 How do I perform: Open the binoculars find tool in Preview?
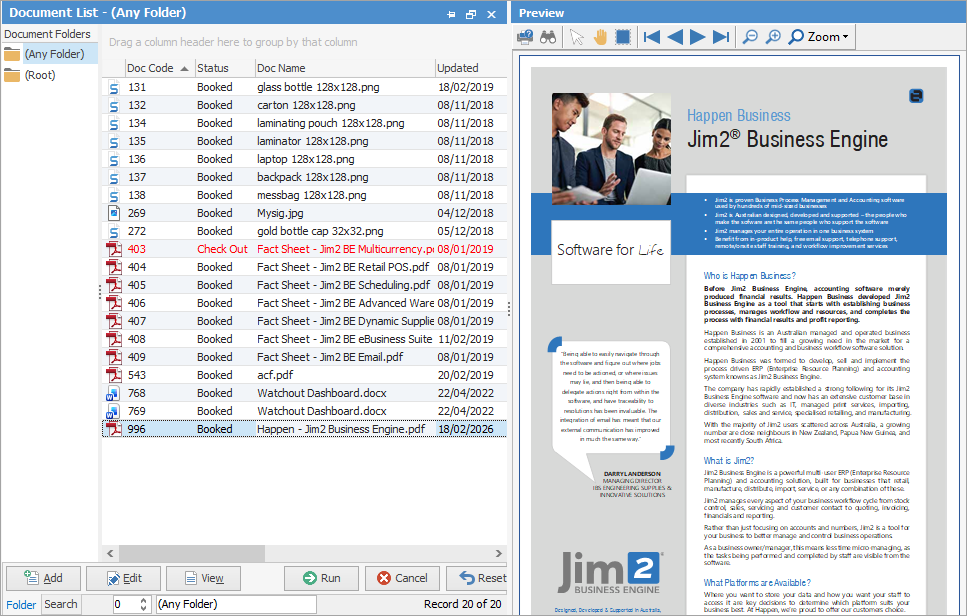[548, 37]
